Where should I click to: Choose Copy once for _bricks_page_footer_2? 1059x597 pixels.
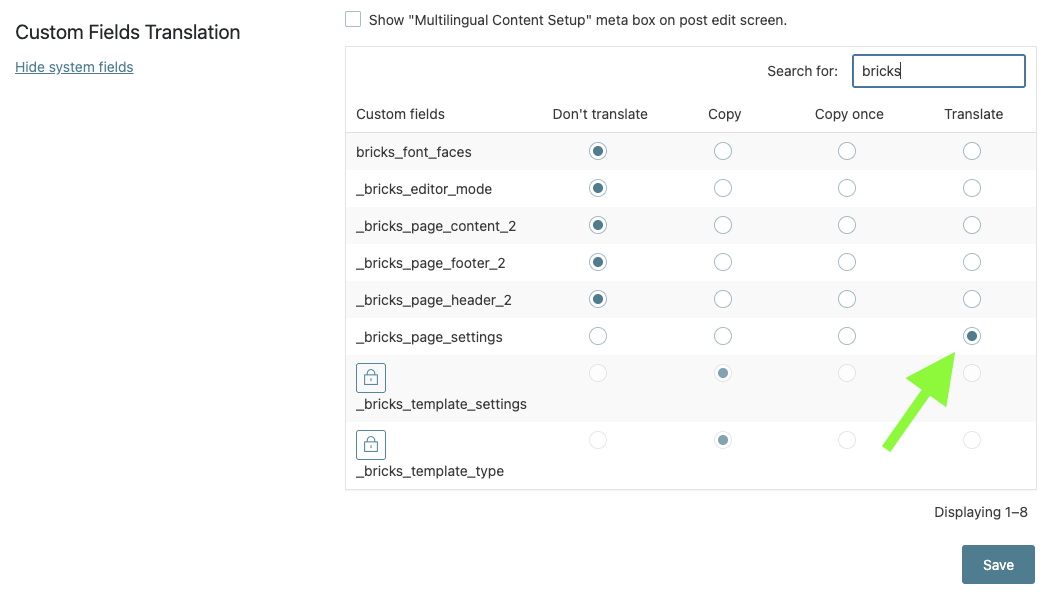coord(847,262)
